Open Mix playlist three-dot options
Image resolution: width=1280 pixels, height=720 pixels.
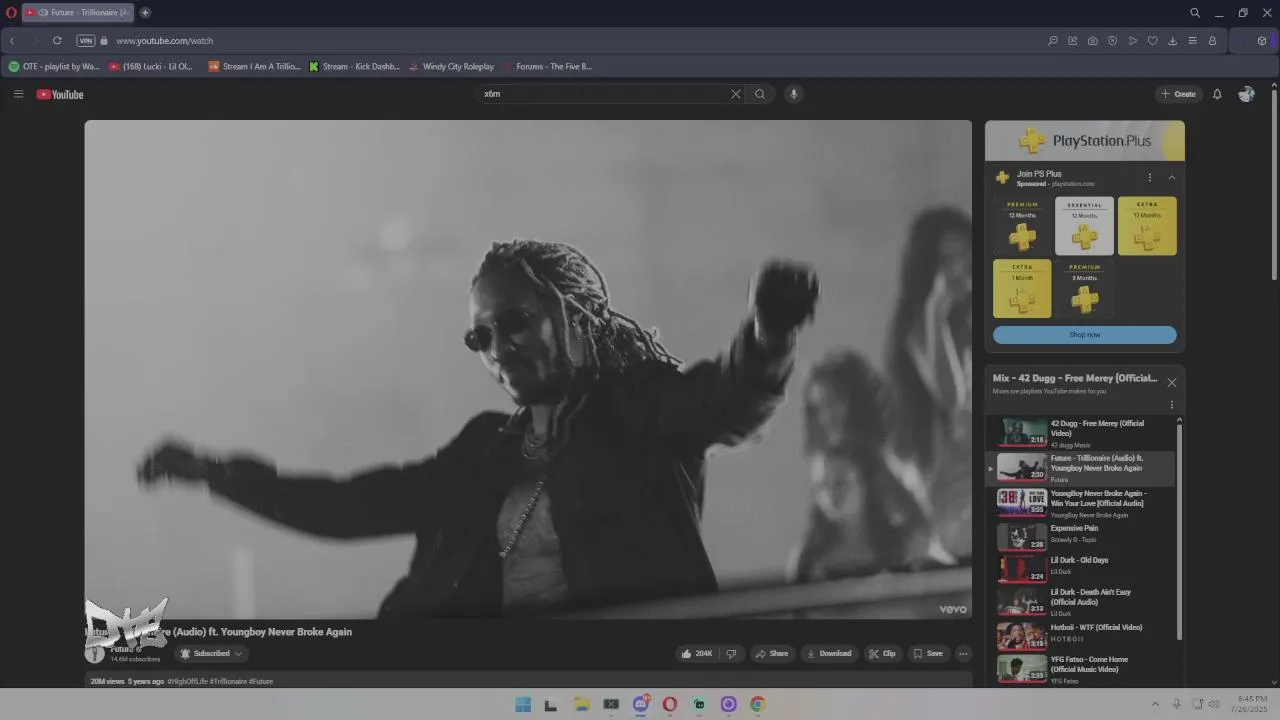click(1172, 406)
